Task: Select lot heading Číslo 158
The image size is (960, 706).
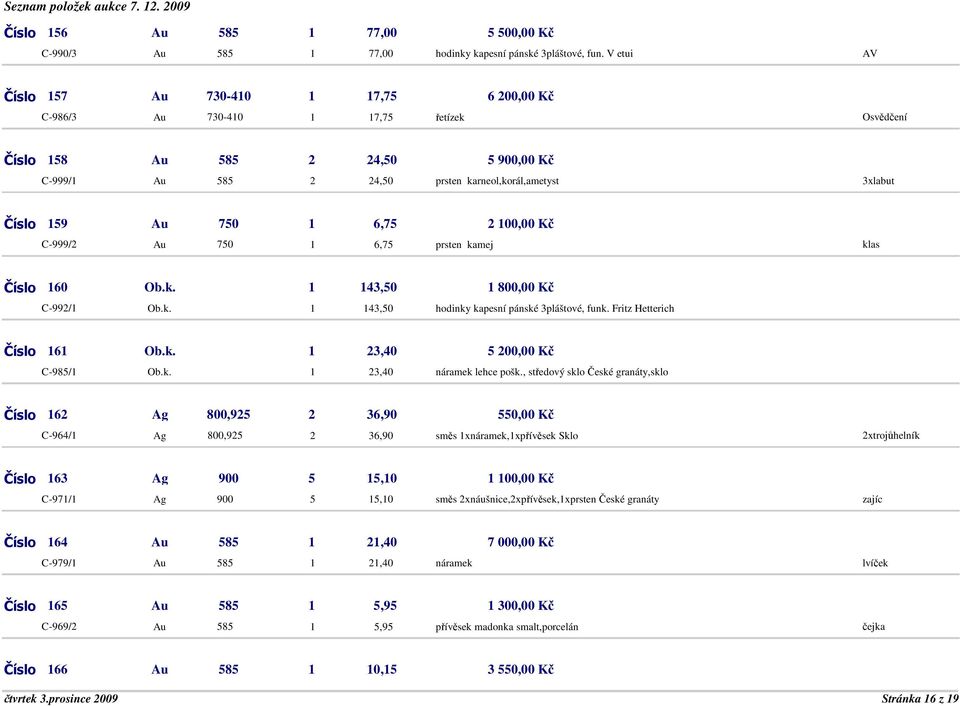Action: pyautogui.click(x=36, y=160)
